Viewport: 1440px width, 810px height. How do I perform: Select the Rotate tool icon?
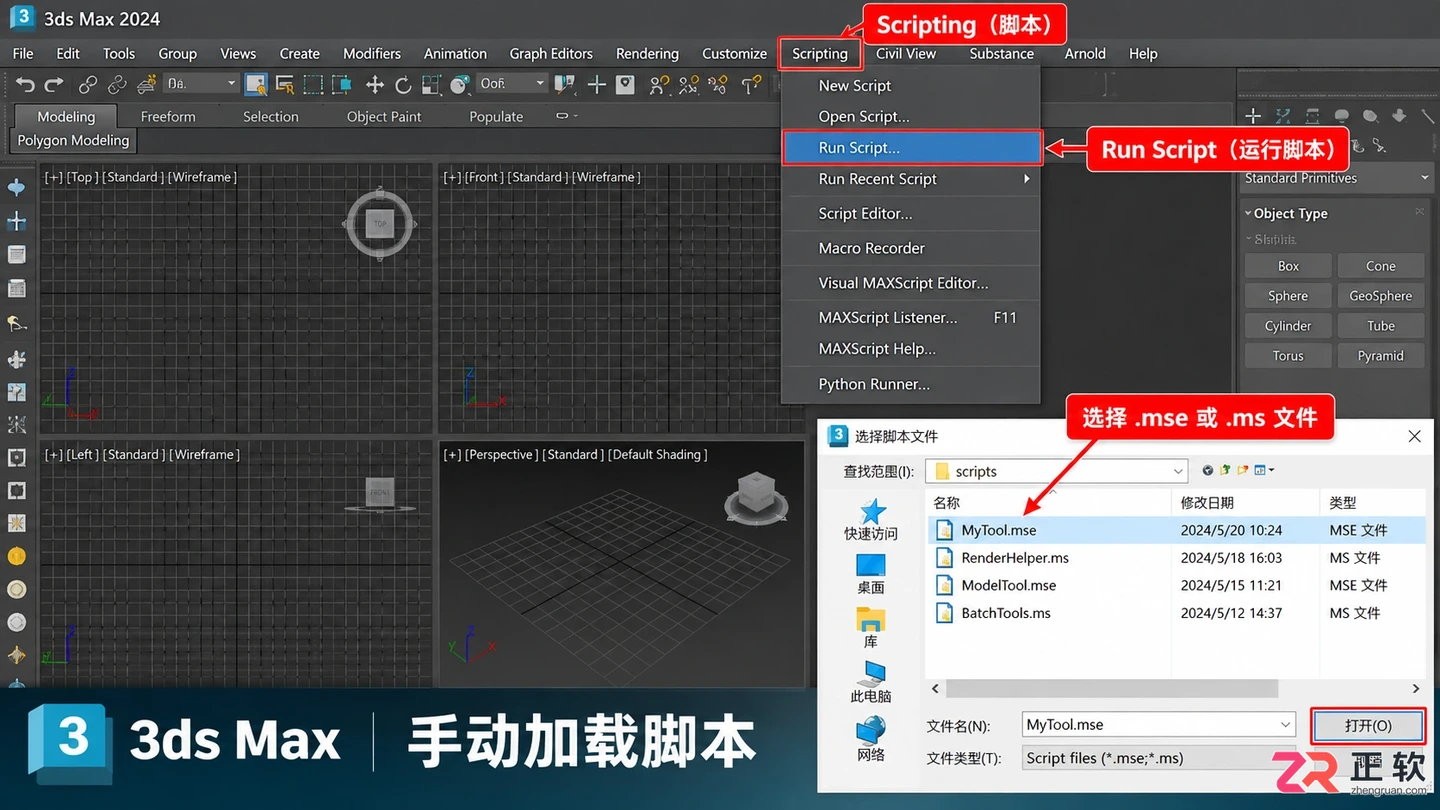pyautogui.click(x=403, y=85)
